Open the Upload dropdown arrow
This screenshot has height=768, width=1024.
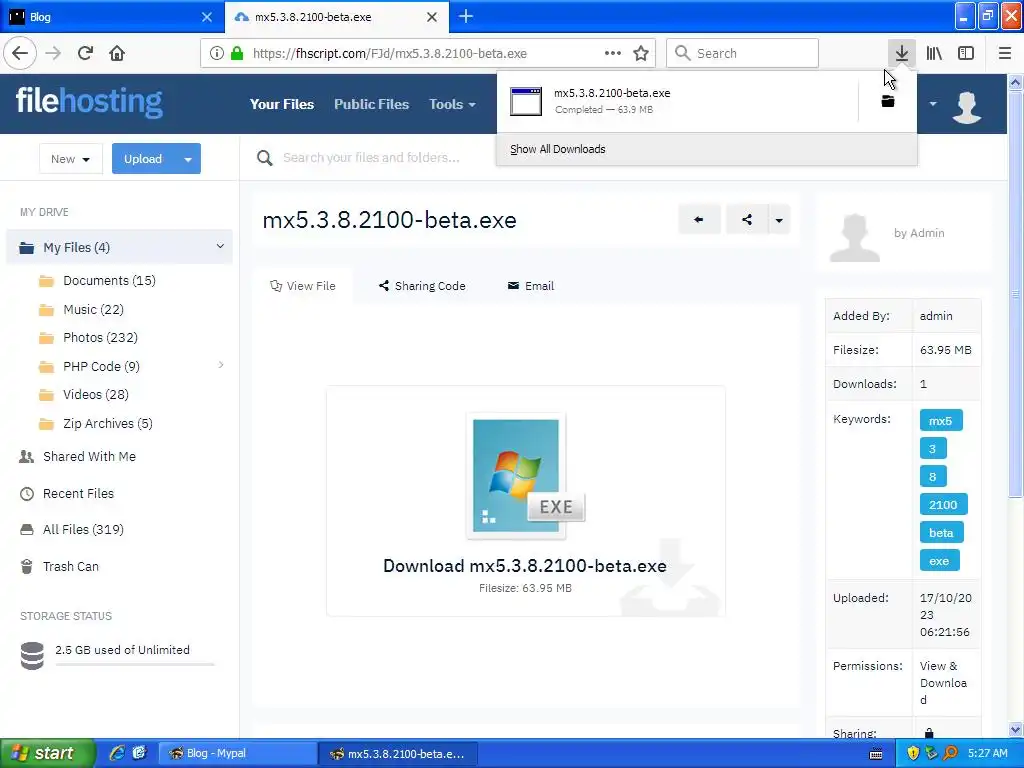(x=188, y=159)
